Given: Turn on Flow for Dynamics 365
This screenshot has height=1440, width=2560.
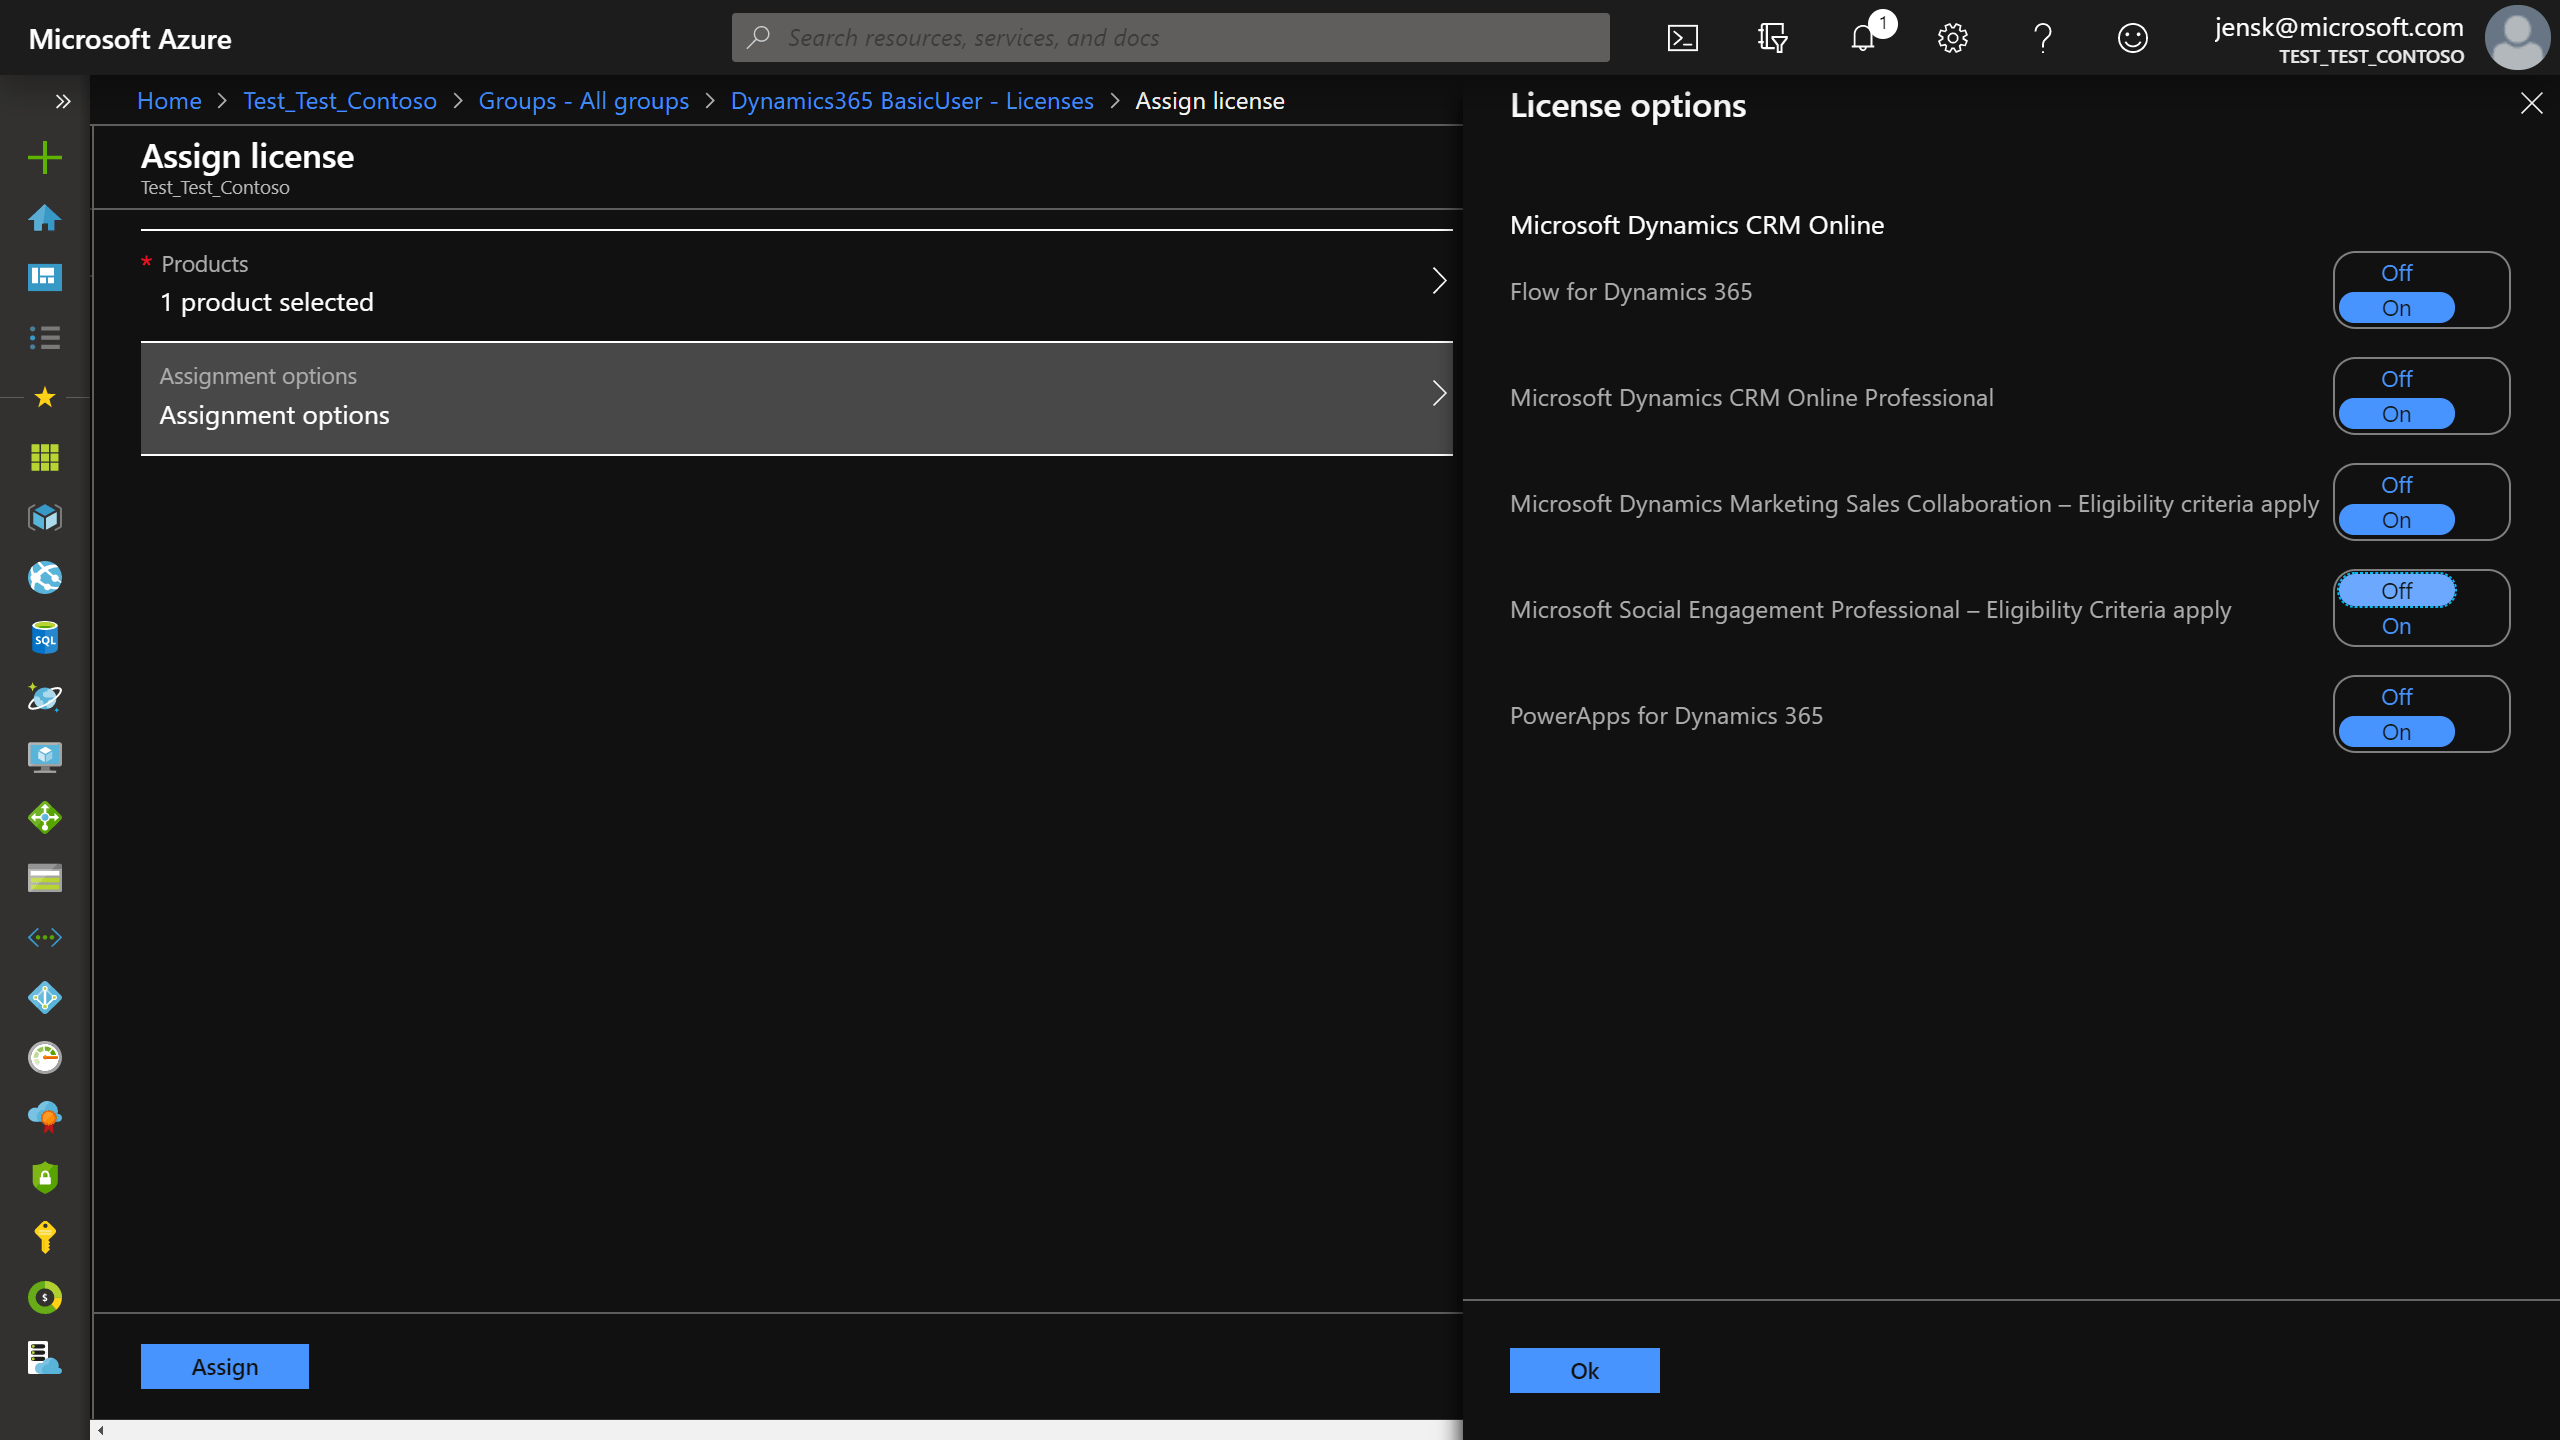Looking at the screenshot, I should 2396,308.
